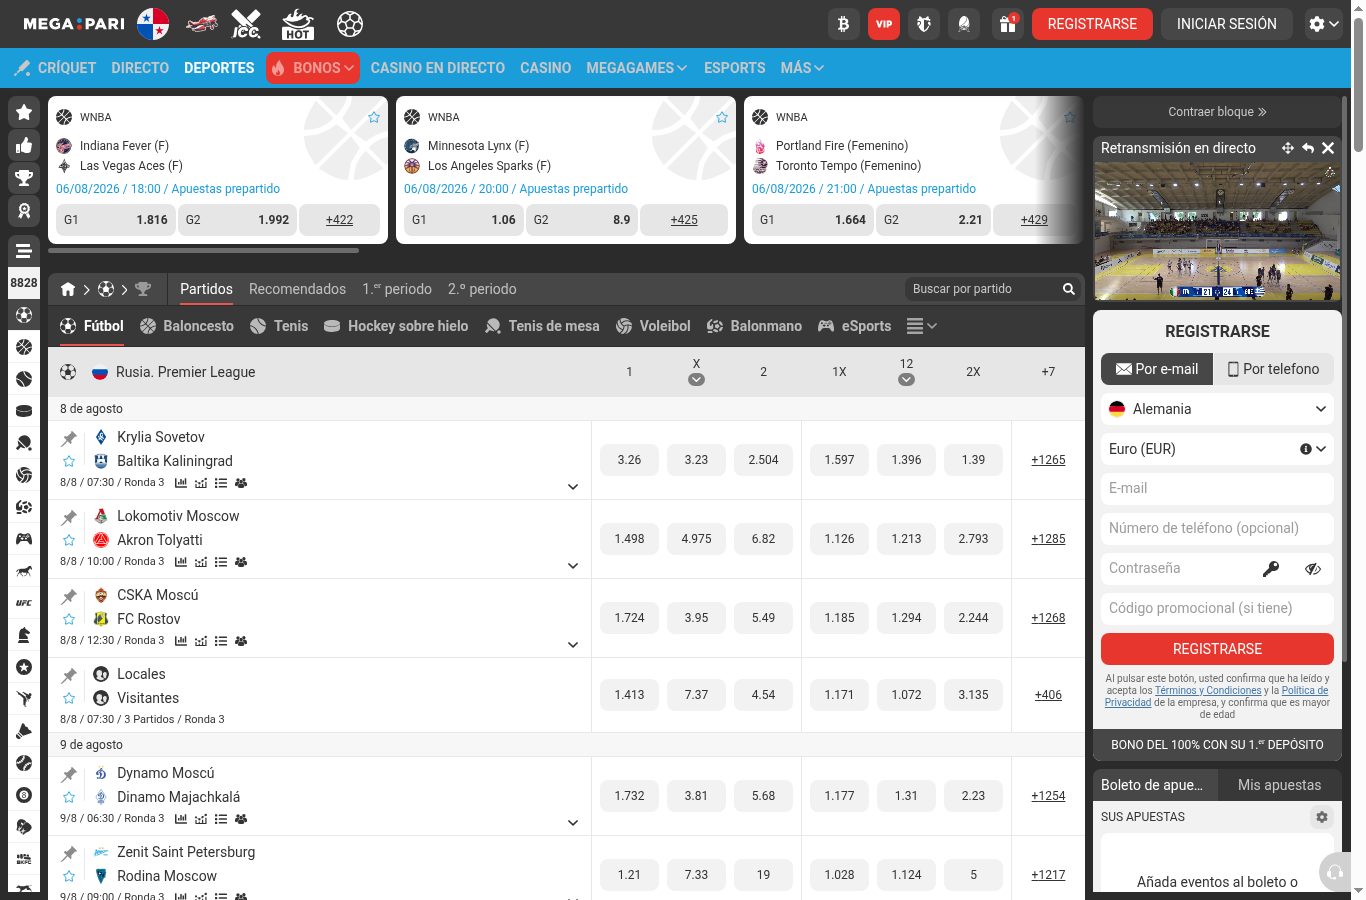Open the settings gear dropdown in header
Screen dimensions: 1366x900
coord(1323,24)
